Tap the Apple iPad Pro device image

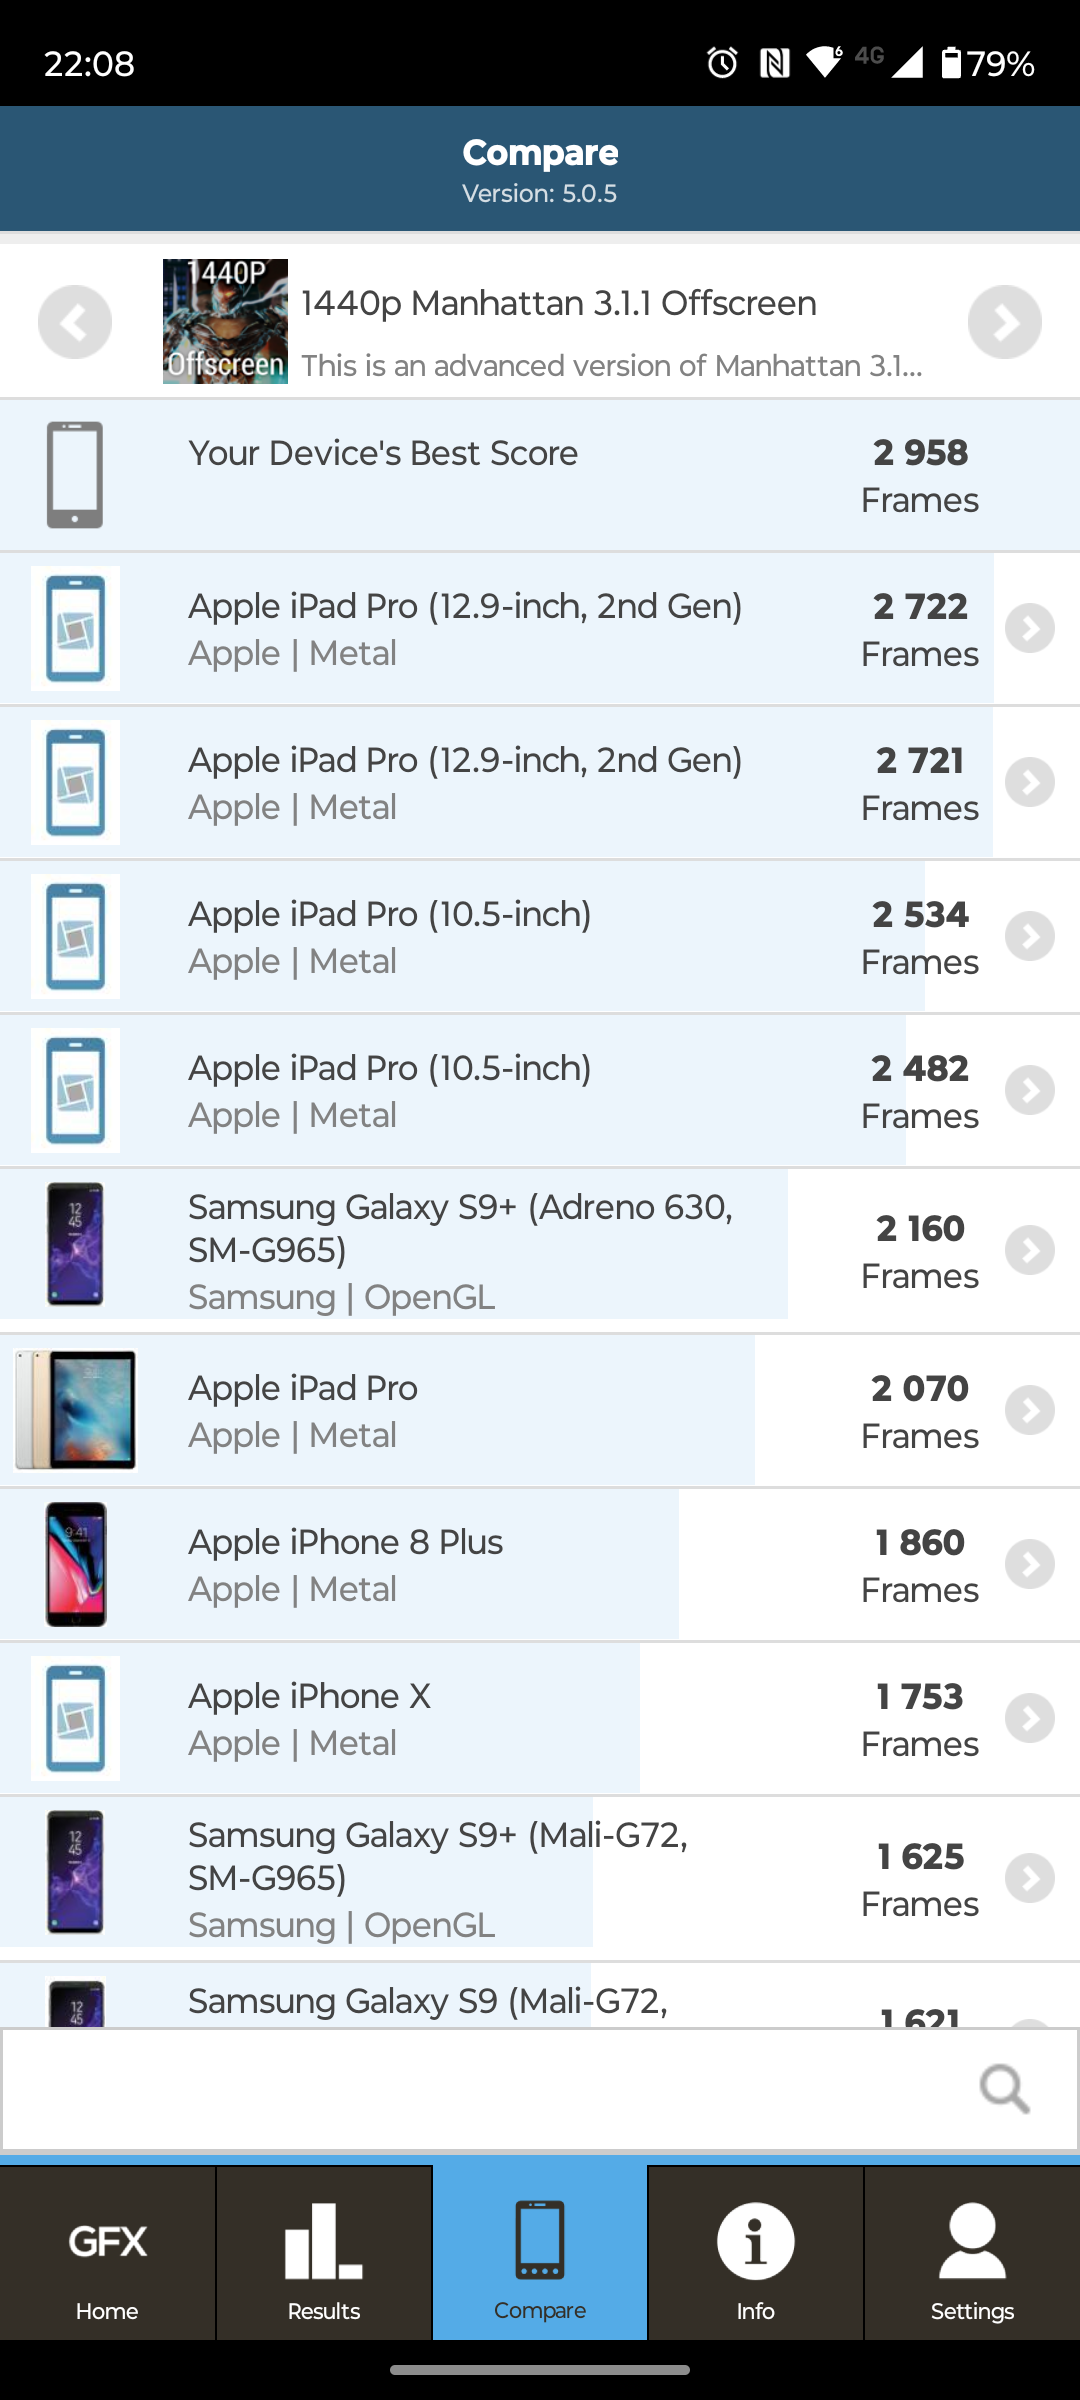(x=75, y=1410)
